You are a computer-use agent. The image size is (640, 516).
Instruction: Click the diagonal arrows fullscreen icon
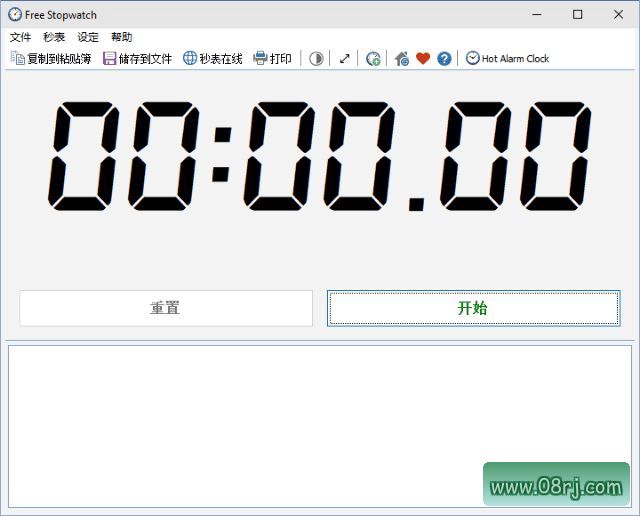345,59
